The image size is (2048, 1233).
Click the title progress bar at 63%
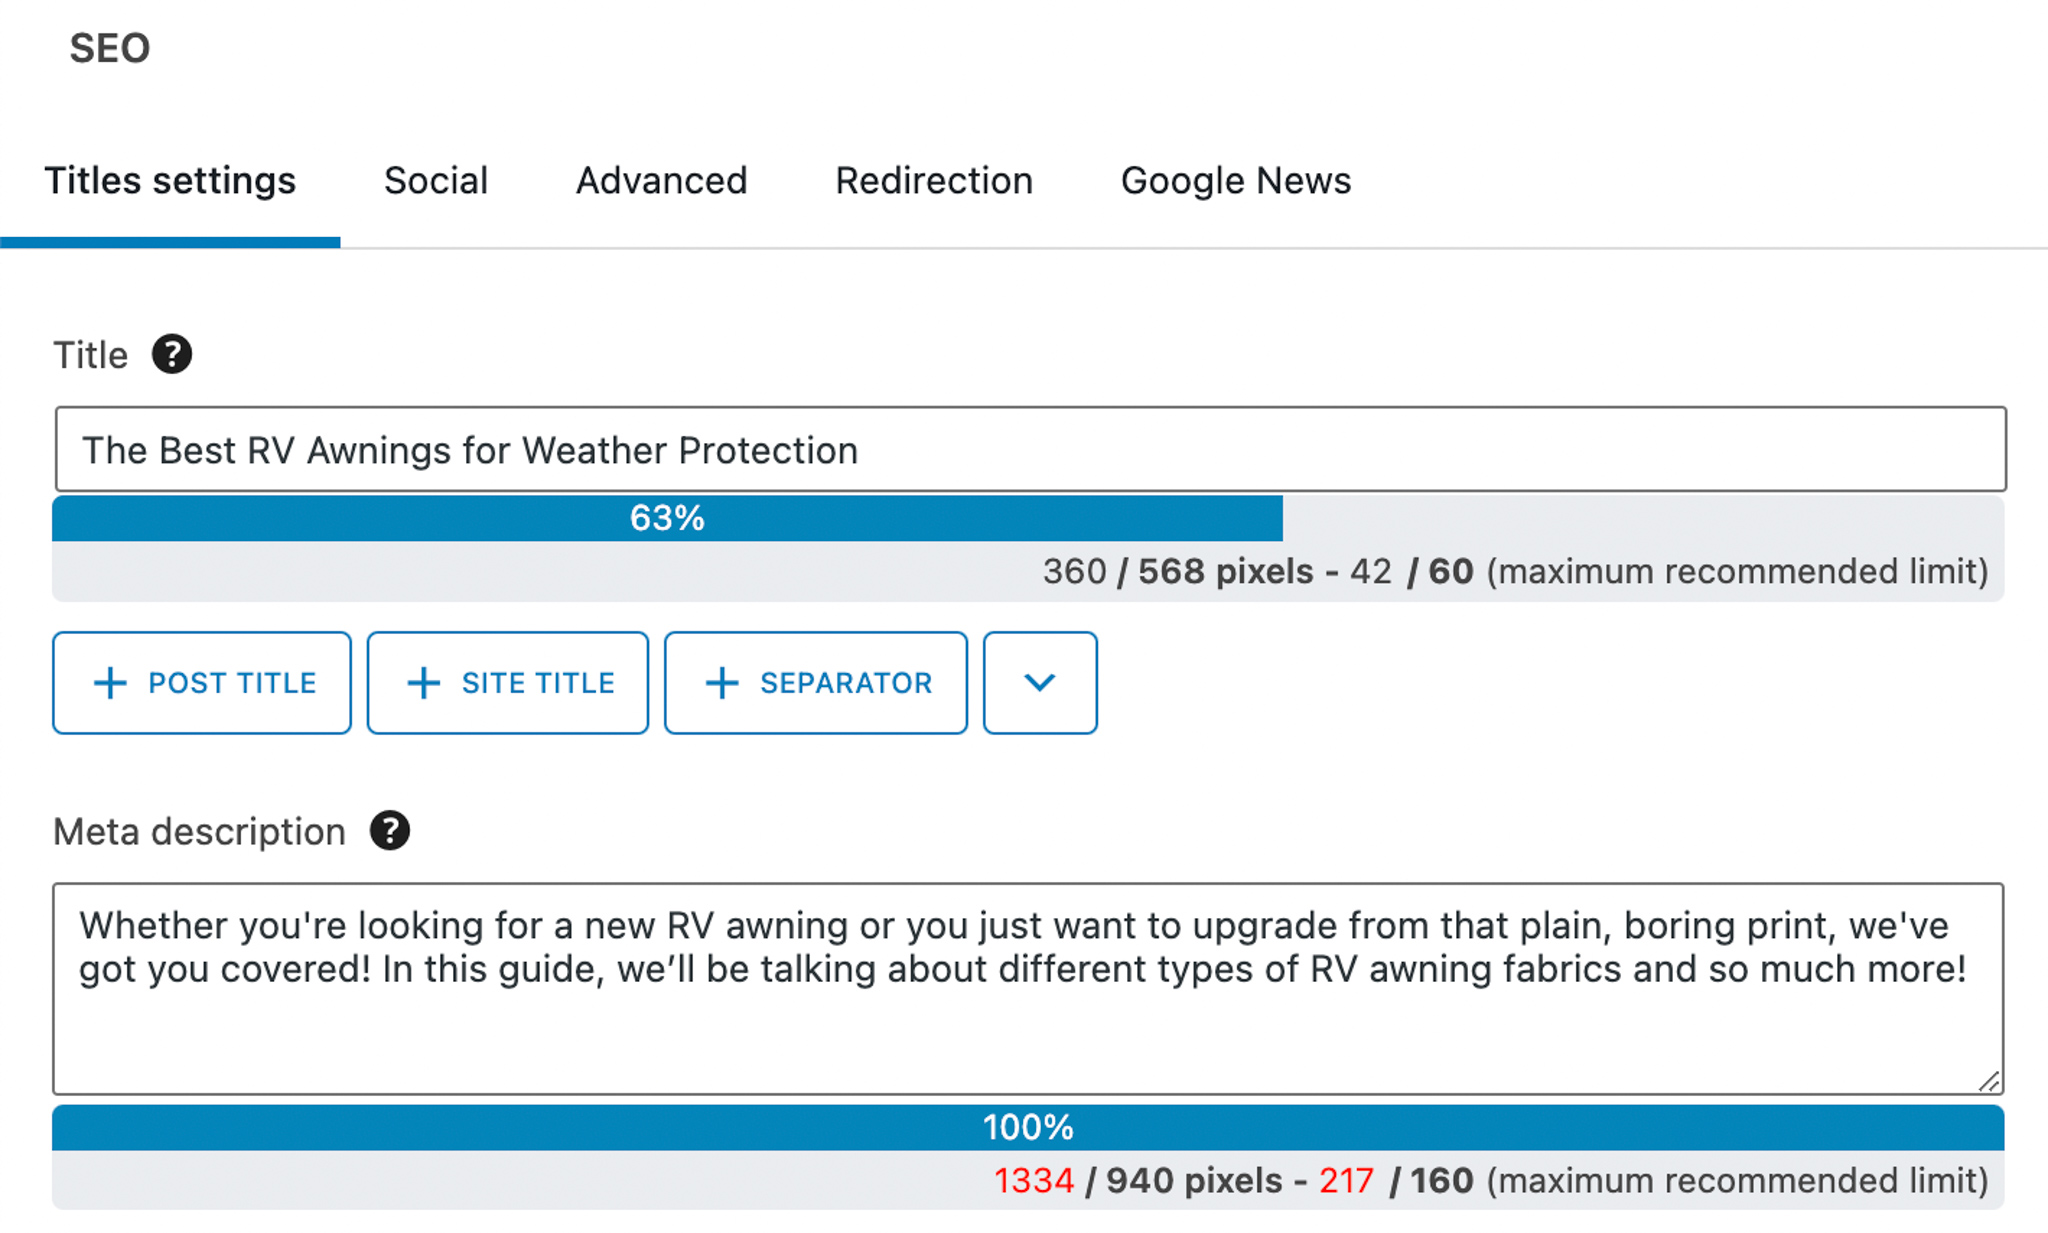pos(666,519)
